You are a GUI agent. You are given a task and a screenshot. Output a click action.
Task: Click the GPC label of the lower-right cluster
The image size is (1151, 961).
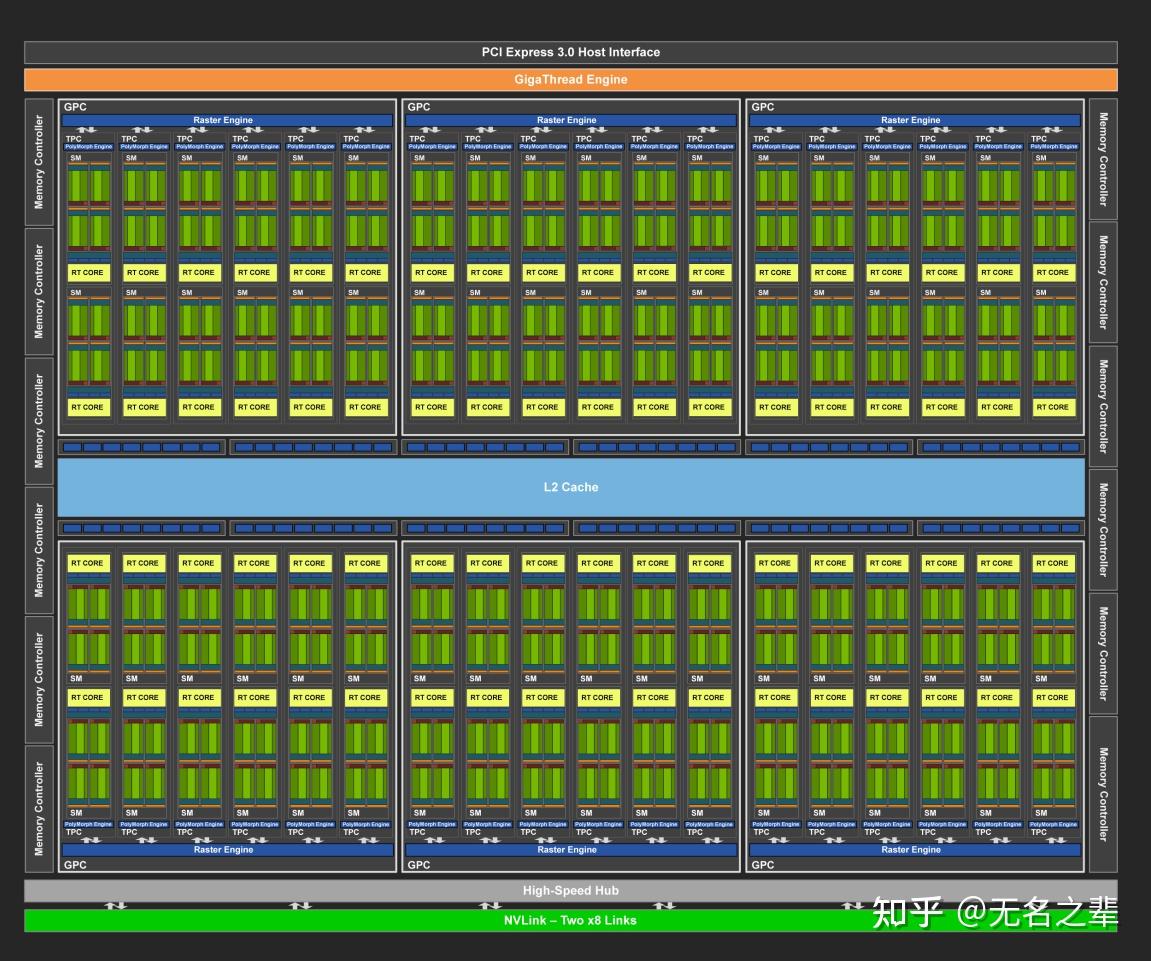coord(763,865)
